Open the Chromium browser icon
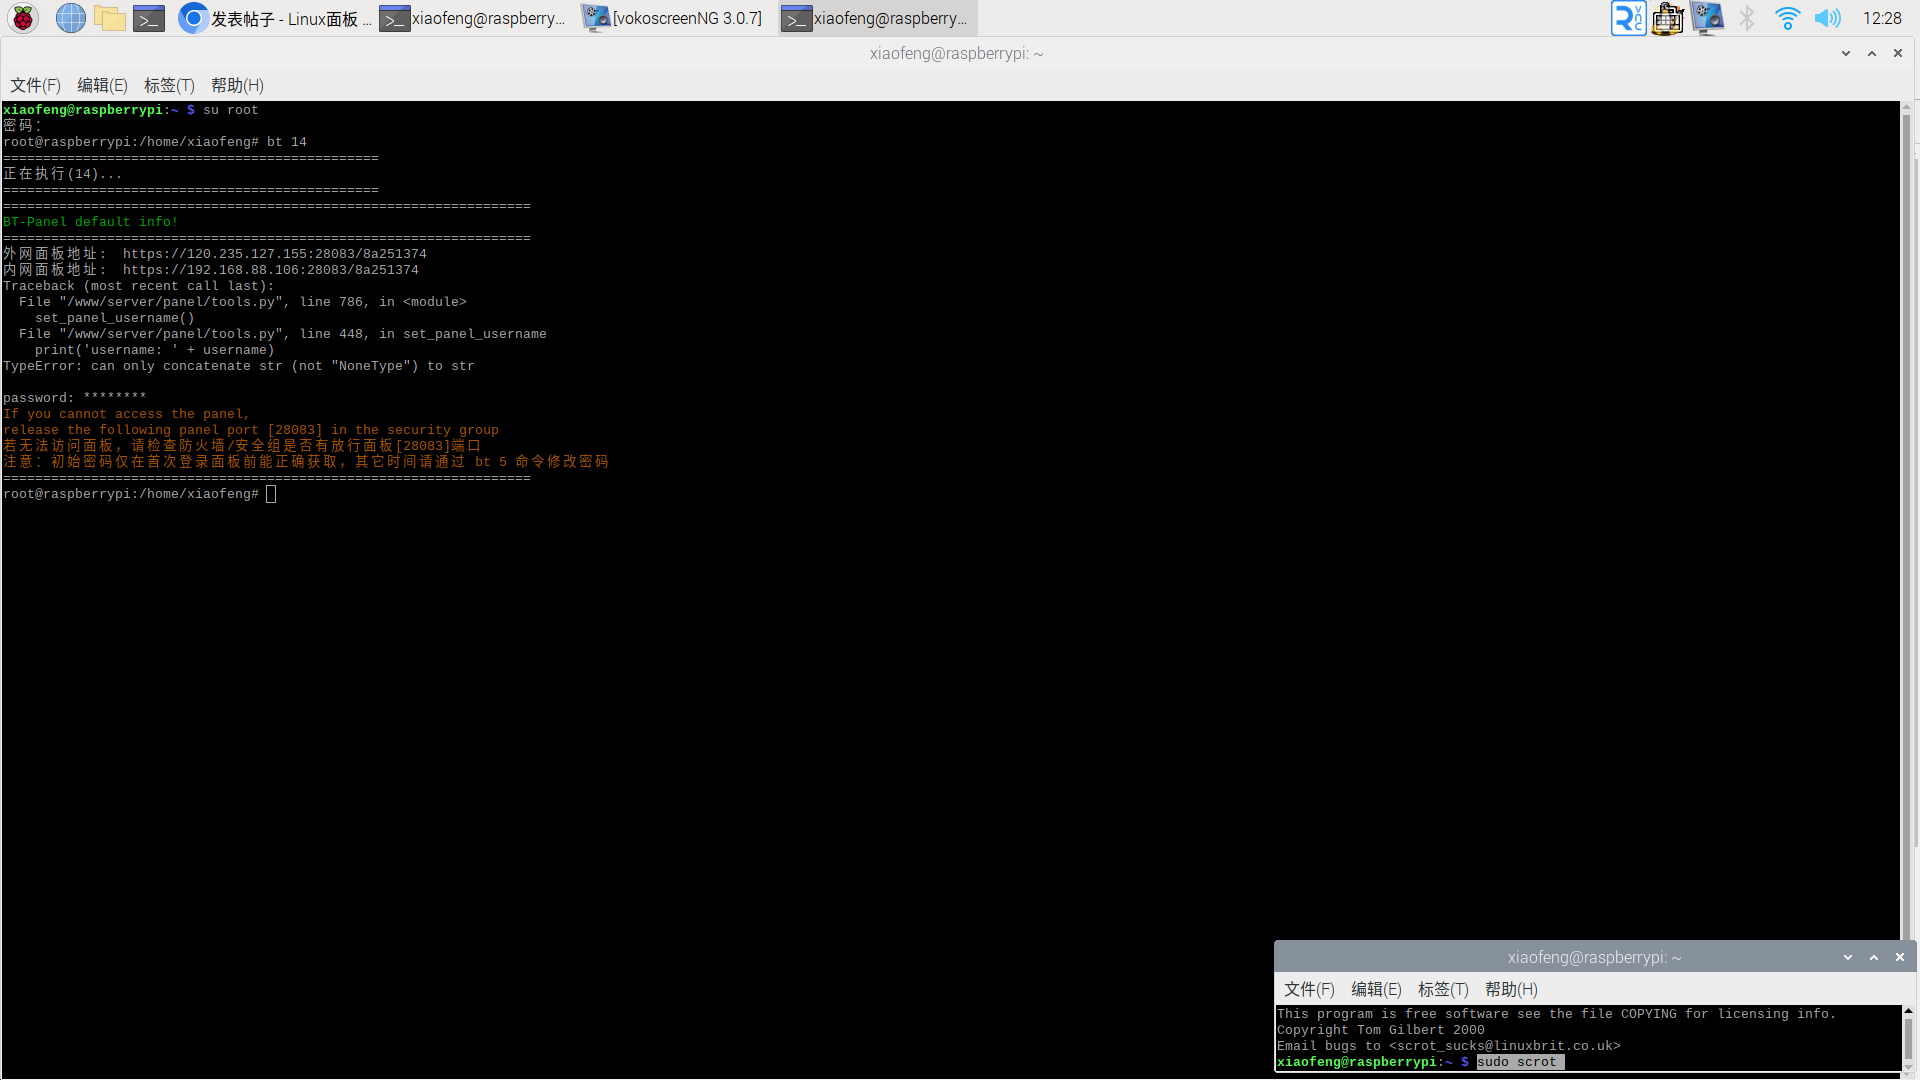This screenshot has height=1080, width=1920. (190, 18)
